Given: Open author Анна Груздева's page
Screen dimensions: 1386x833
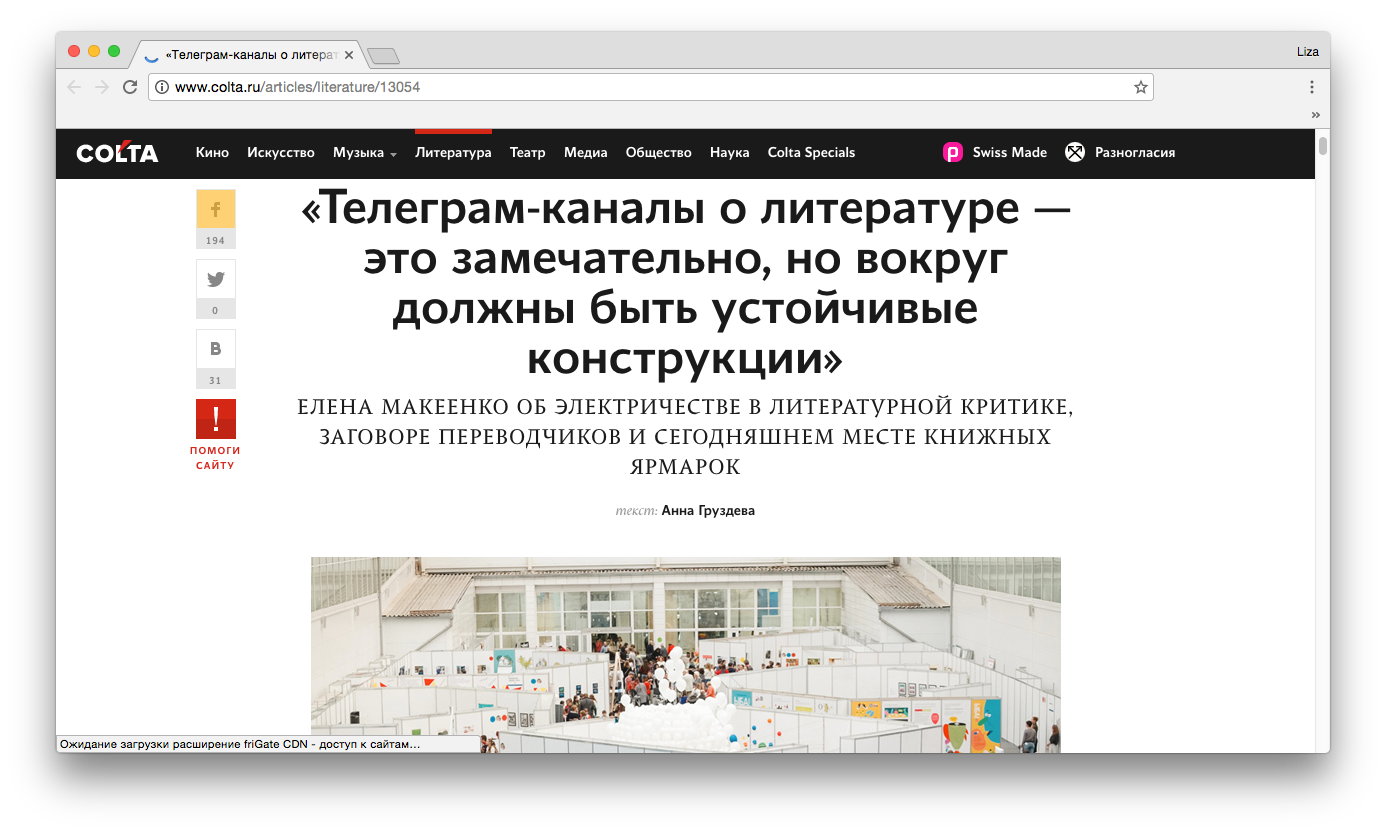Looking at the screenshot, I should 708,511.
